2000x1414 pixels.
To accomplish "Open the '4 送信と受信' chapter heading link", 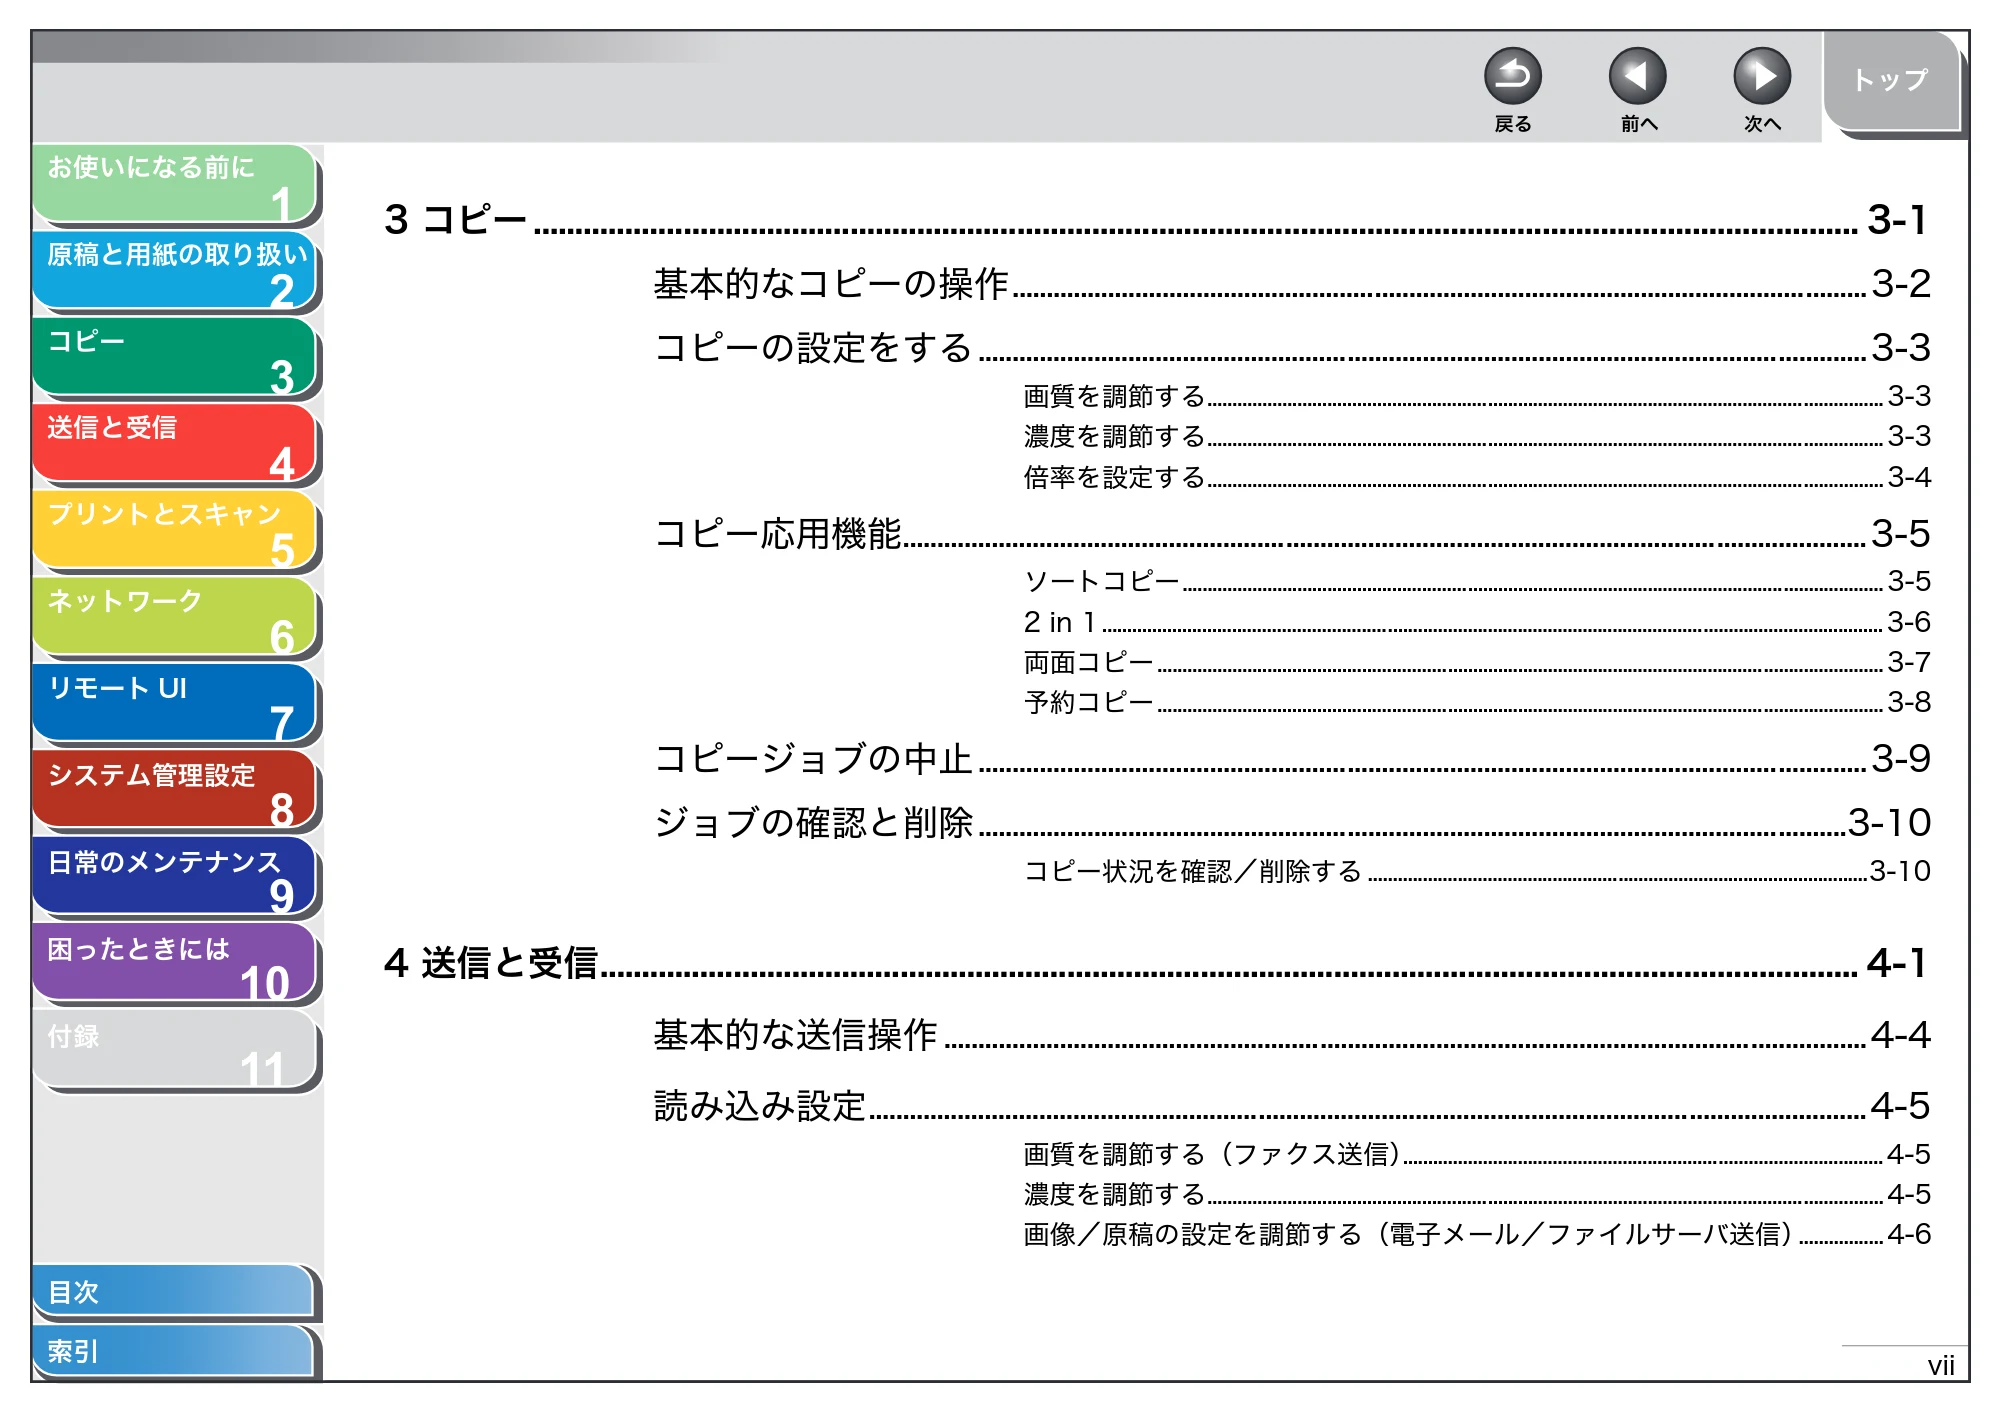I will (1156, 962).
